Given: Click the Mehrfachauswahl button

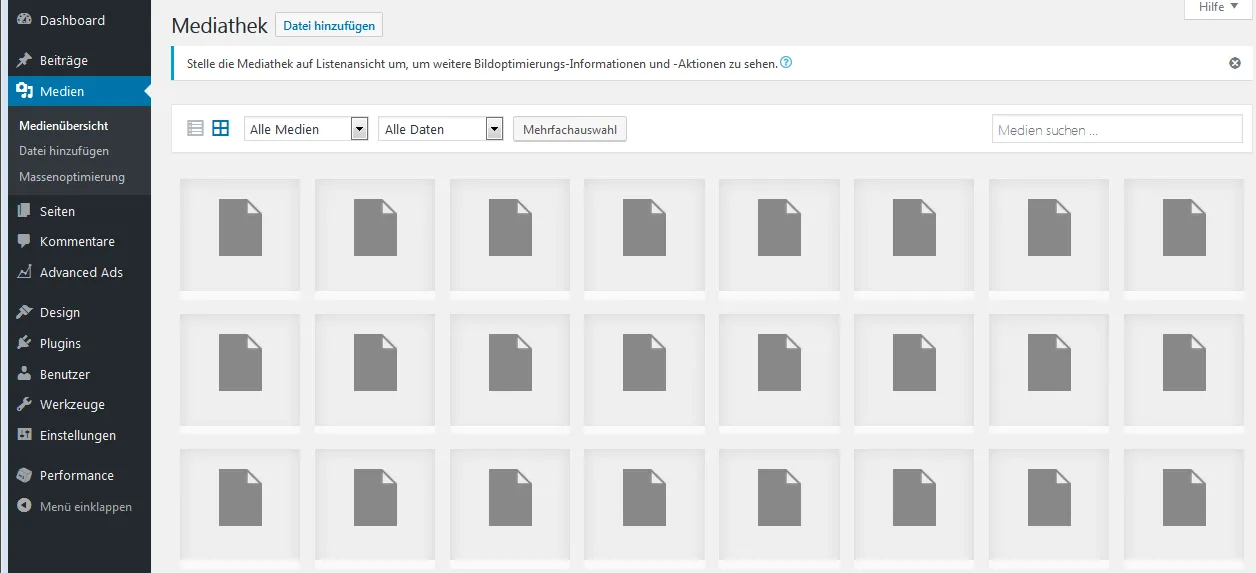Looking at the screenshot, I should click(x=570, y=129).
